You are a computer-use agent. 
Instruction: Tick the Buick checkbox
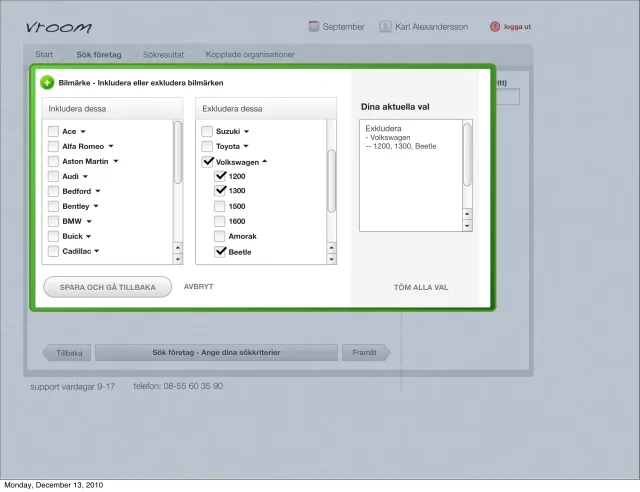point(53,236)
